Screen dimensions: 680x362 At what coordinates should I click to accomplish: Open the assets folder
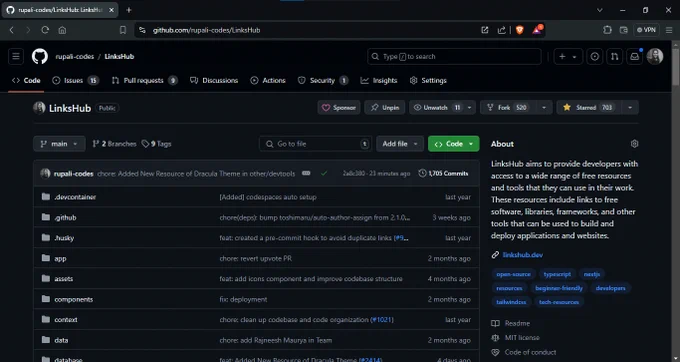click(63, 279)
